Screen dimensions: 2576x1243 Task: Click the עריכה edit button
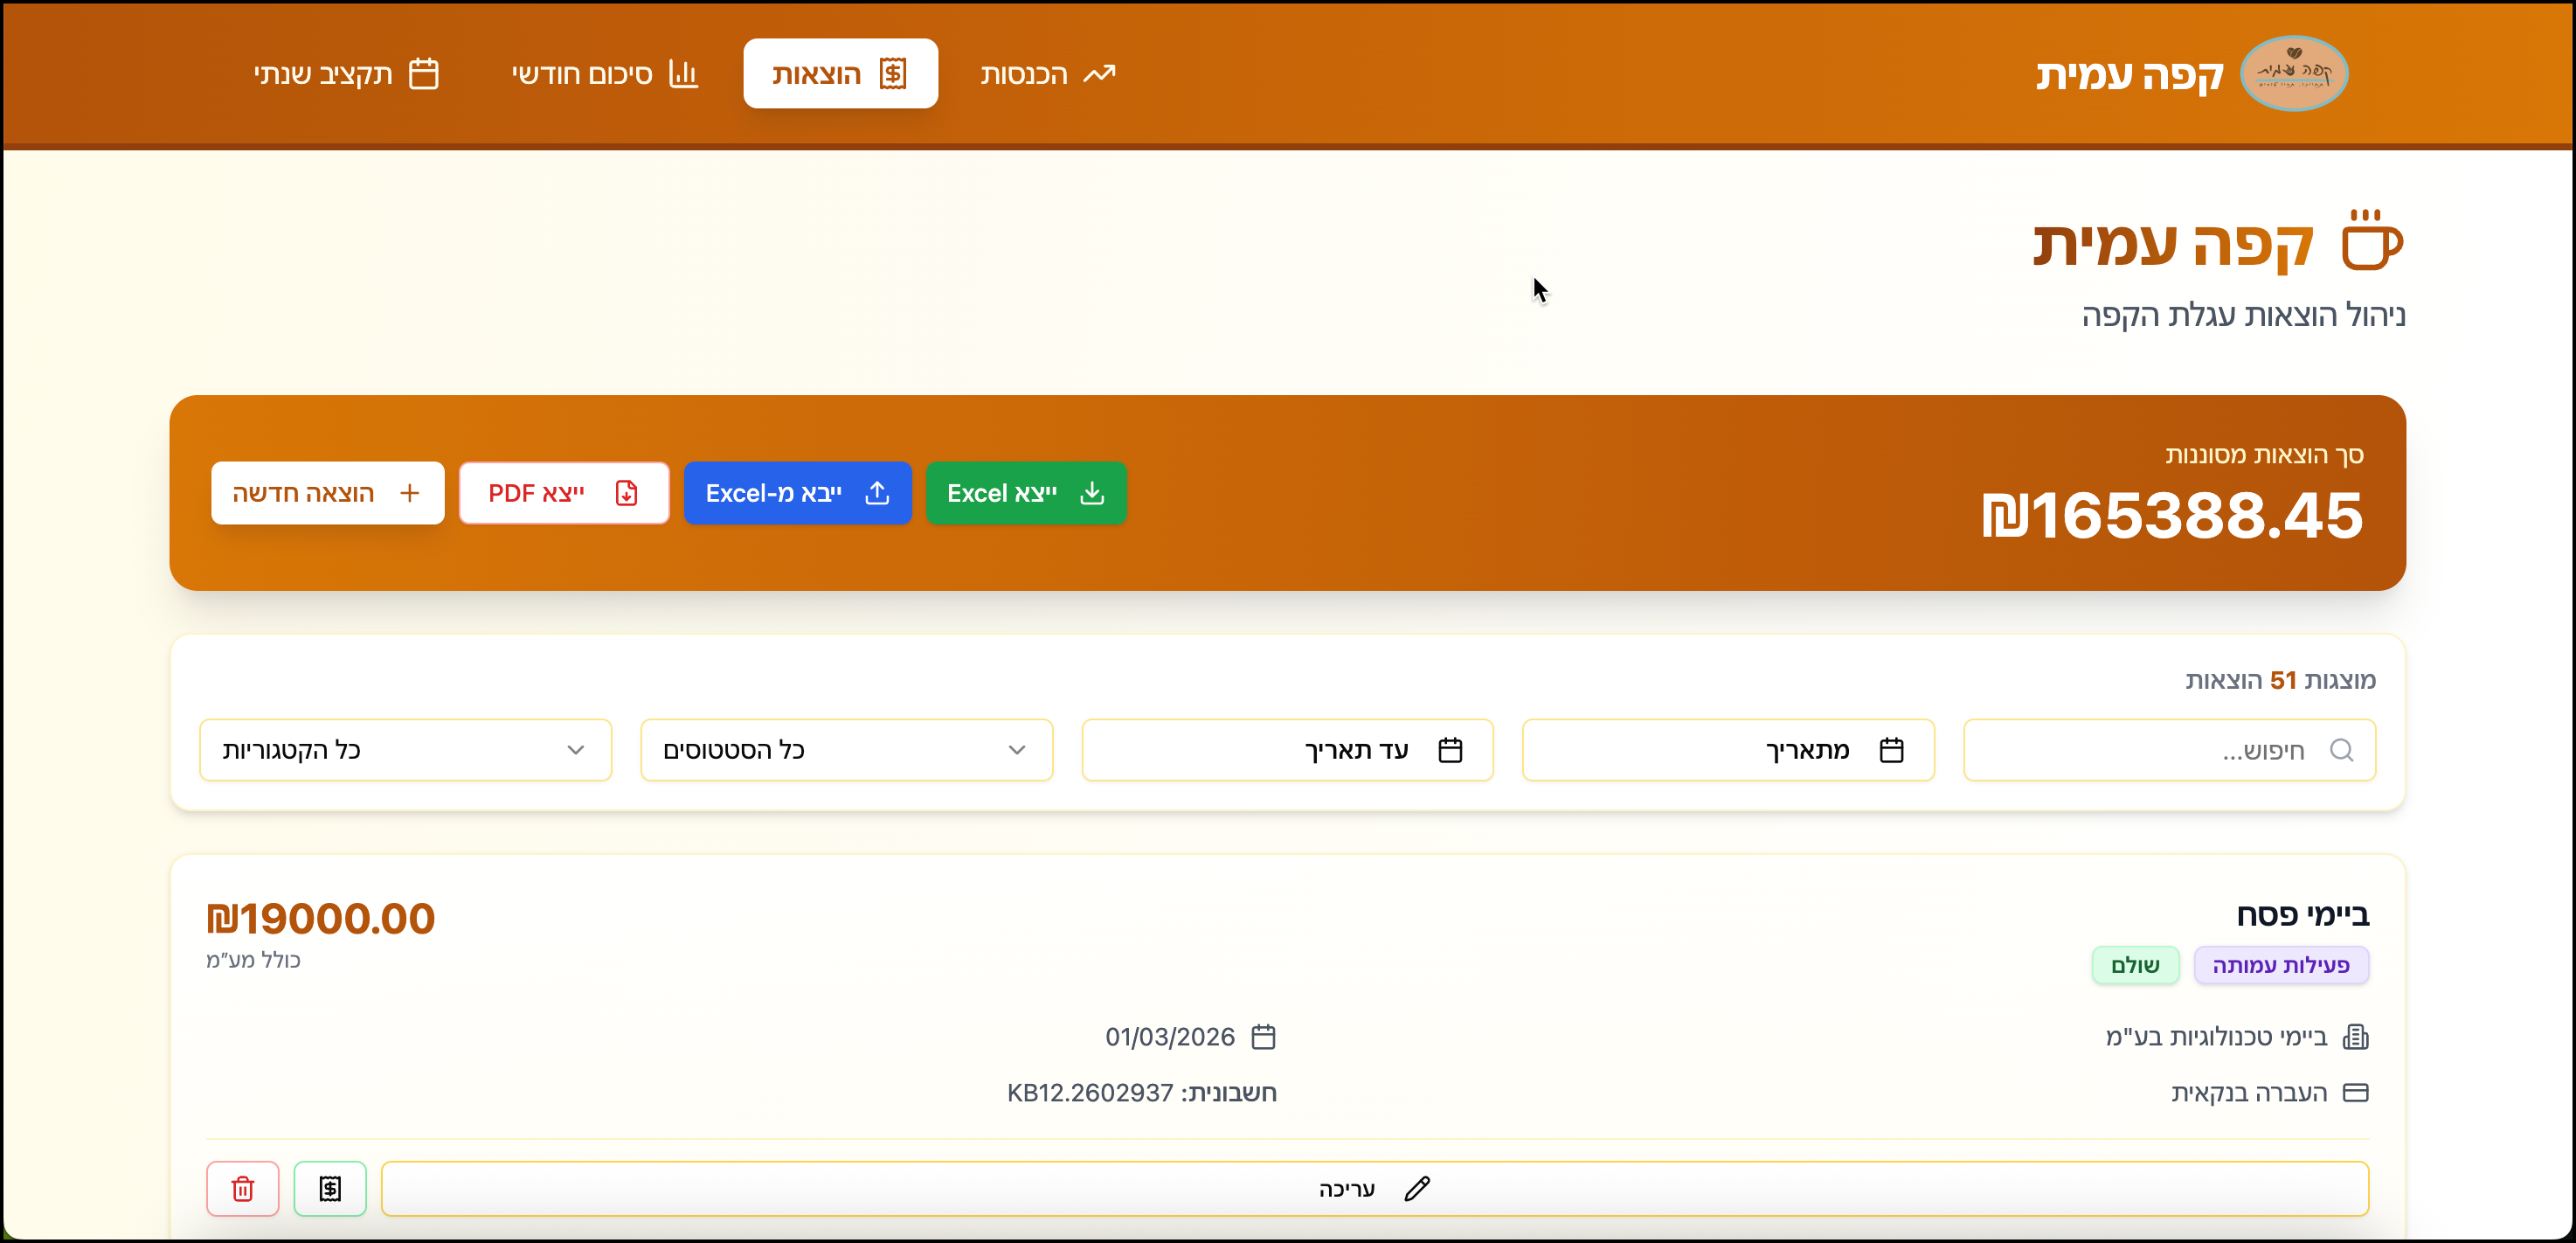(x=1375, y=1188)
